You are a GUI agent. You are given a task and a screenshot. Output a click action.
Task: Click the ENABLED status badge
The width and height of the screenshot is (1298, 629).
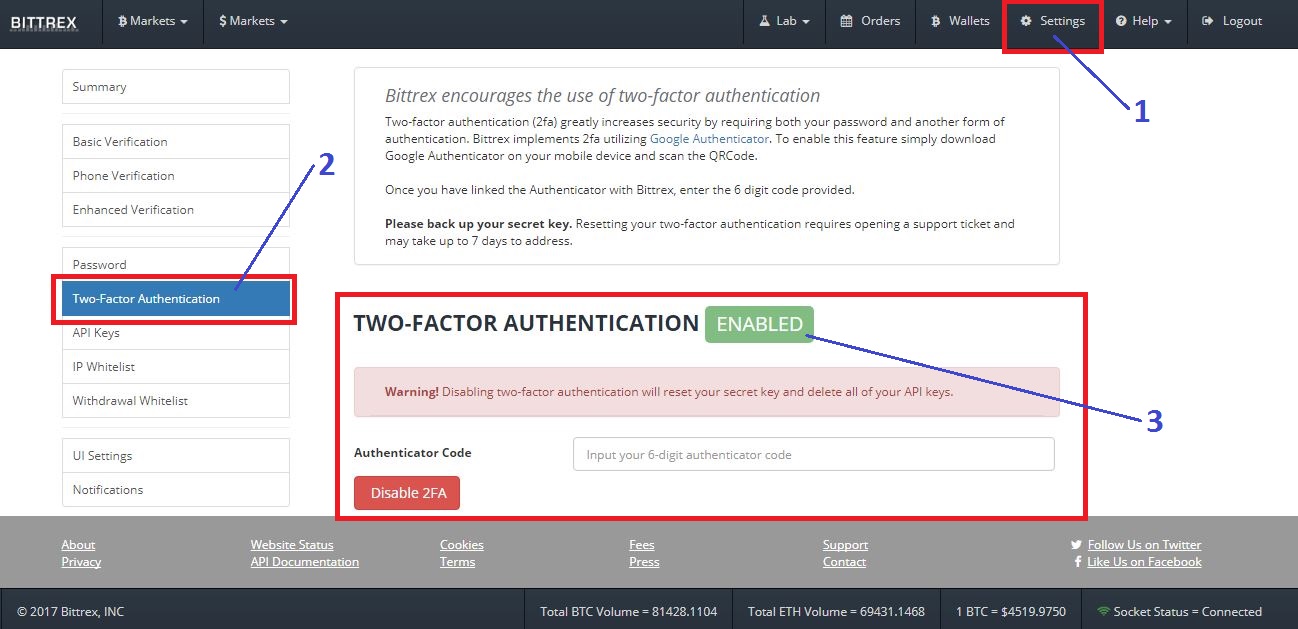[x=760, y=324]
